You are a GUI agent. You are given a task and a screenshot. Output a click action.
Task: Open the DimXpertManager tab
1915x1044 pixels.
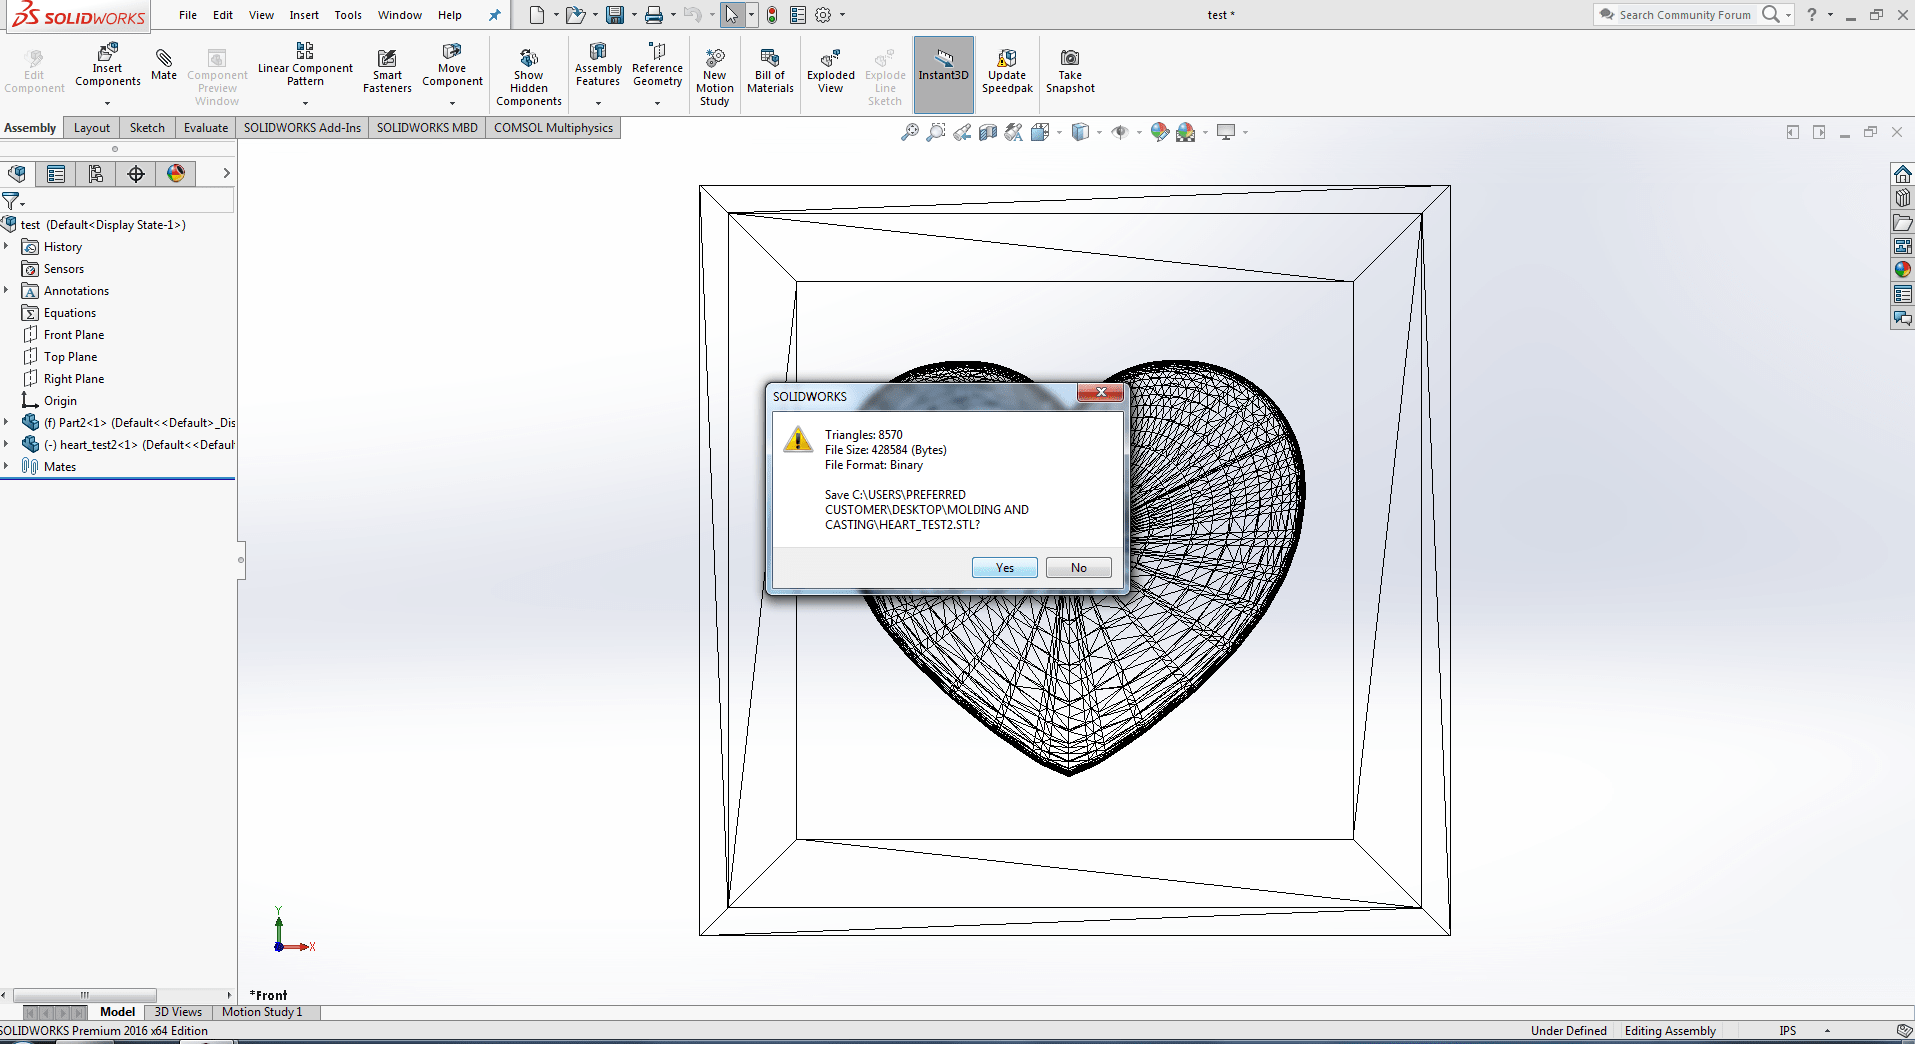point(136,173)
